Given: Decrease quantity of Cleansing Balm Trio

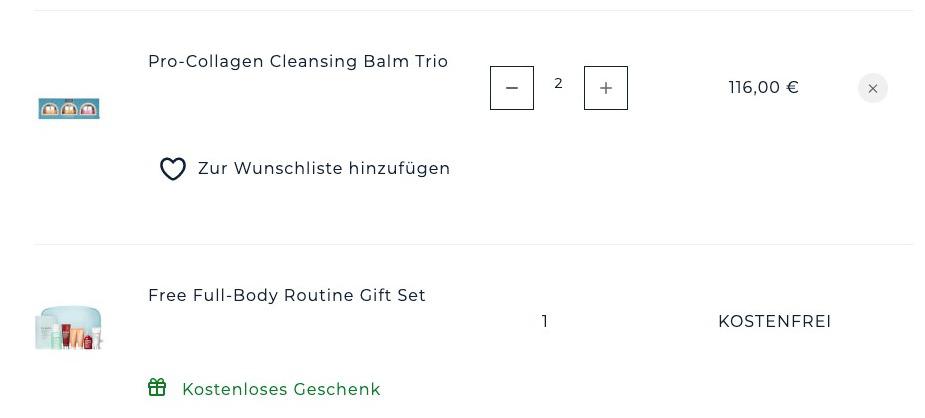Looking at the screenshot, I should tap(512, 88).
